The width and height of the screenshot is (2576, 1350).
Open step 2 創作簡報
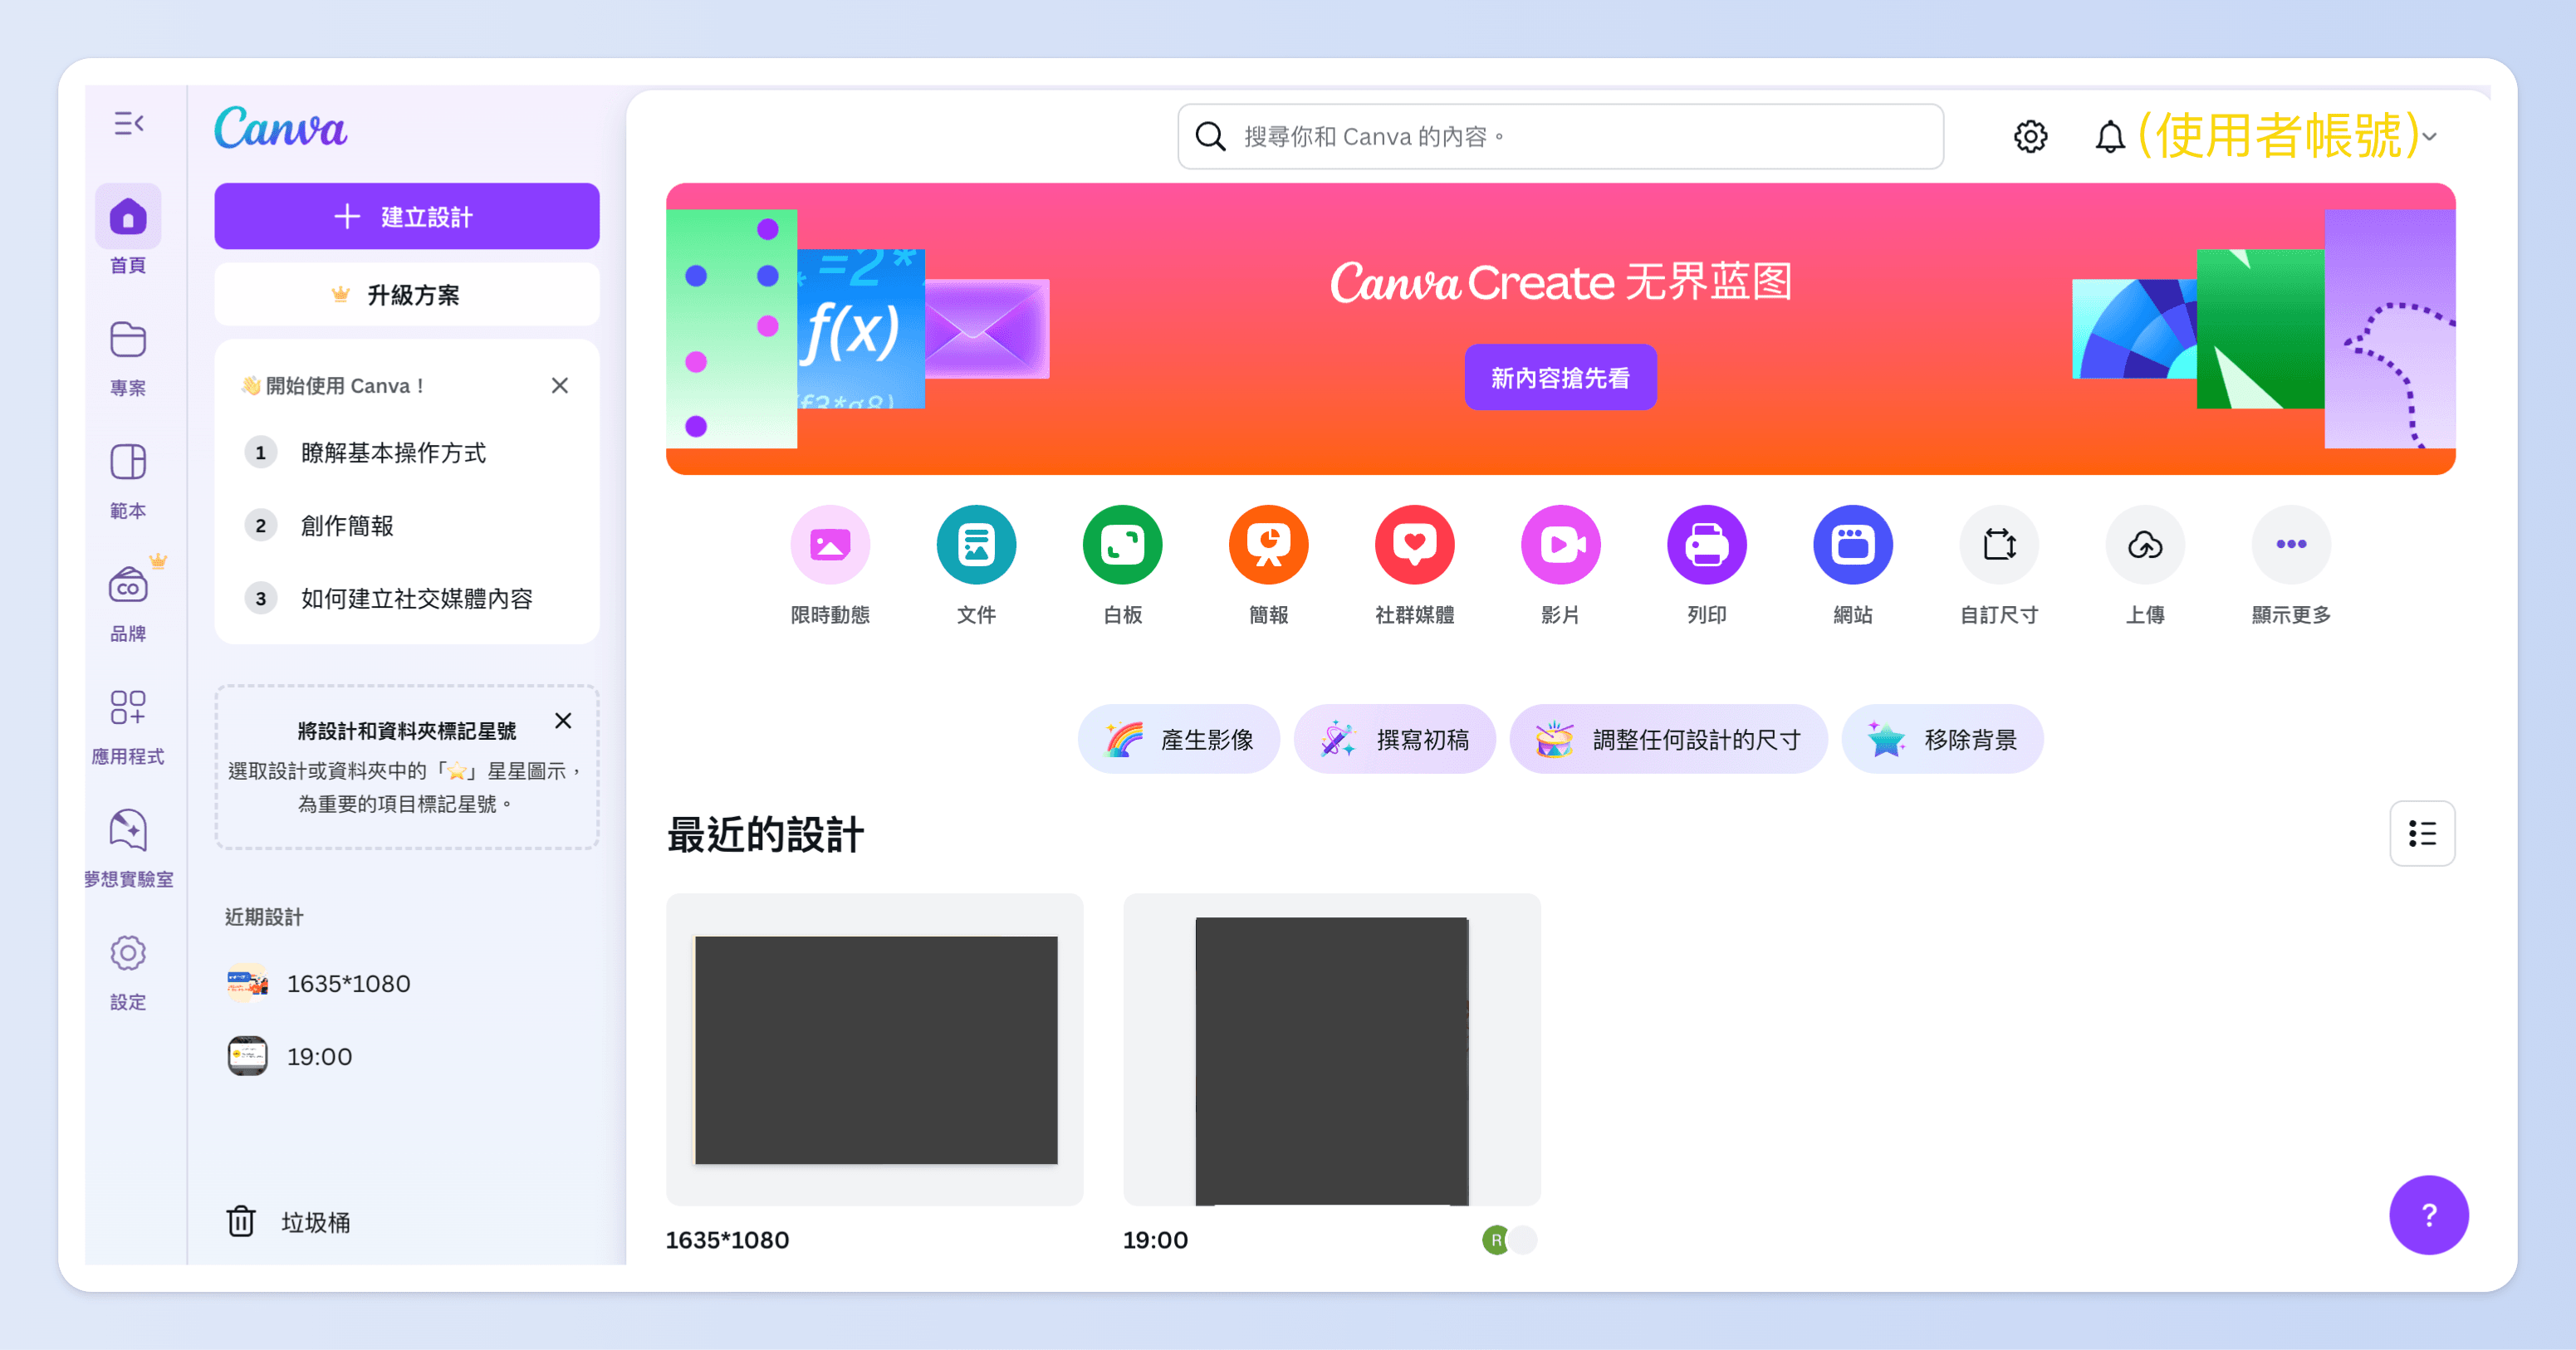(406, 525)
